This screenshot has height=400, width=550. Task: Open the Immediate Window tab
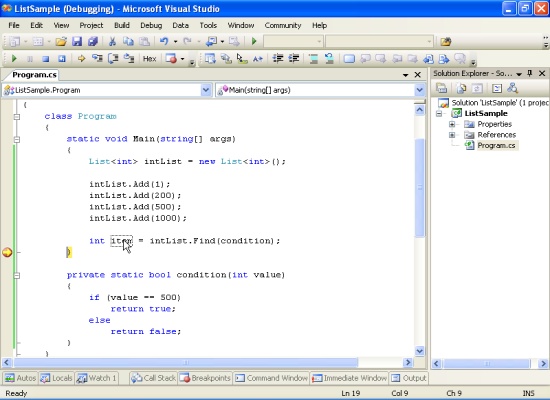[349, 378]
